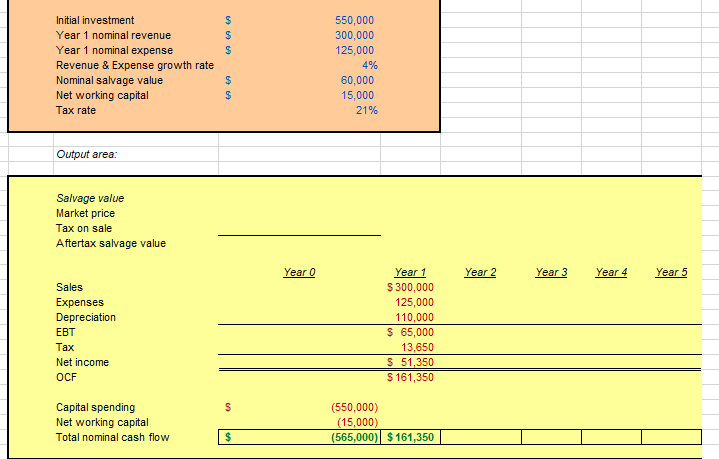Click the Year 5 column header
Screen dimensions: 719x459
671,272
